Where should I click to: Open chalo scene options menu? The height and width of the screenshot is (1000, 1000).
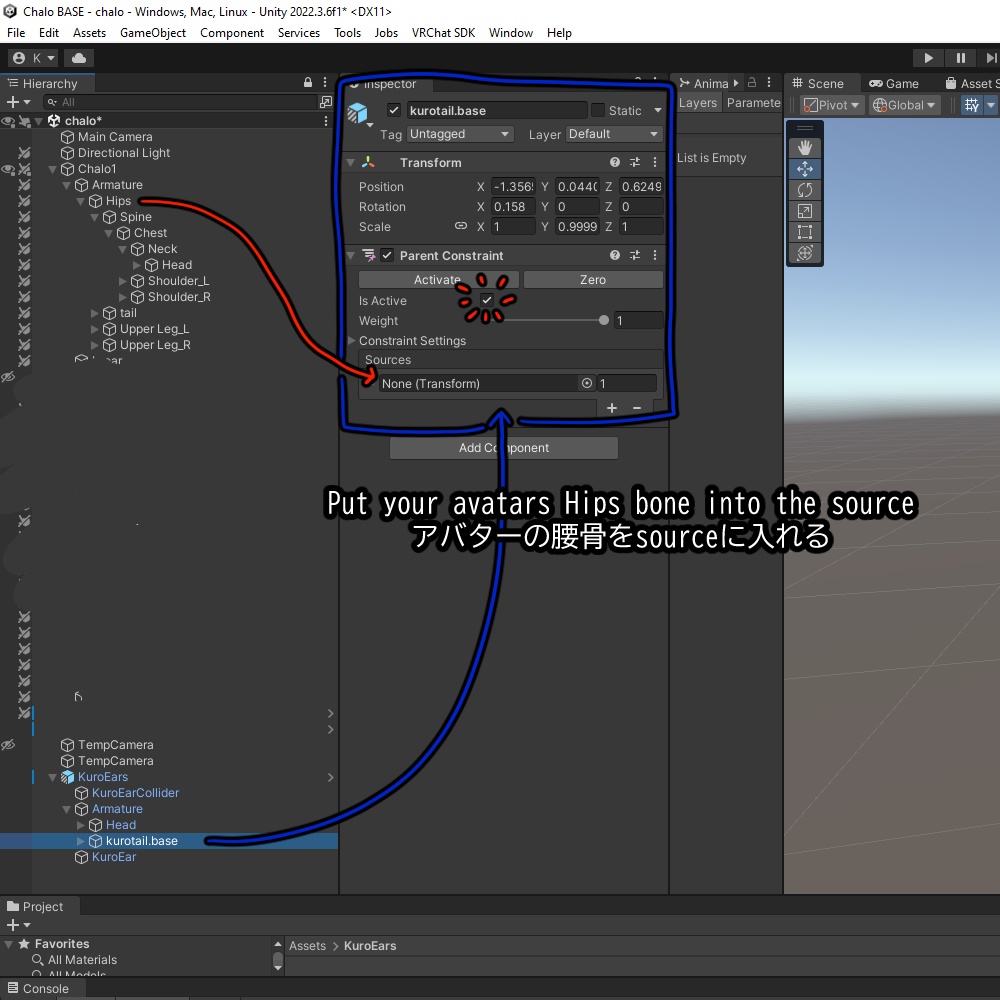(326, 121)
